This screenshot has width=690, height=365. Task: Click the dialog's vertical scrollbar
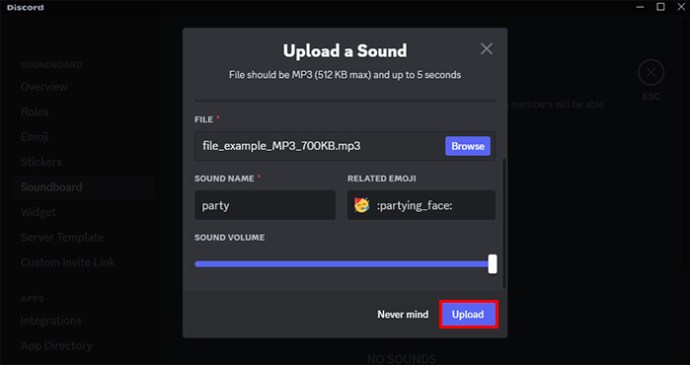click(505, 224)
